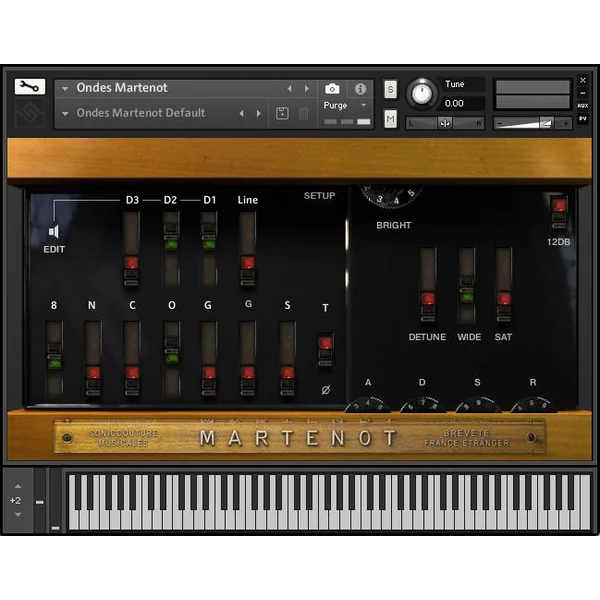
Task: Click the EDIT speaker icon
Action: point(54,232)
